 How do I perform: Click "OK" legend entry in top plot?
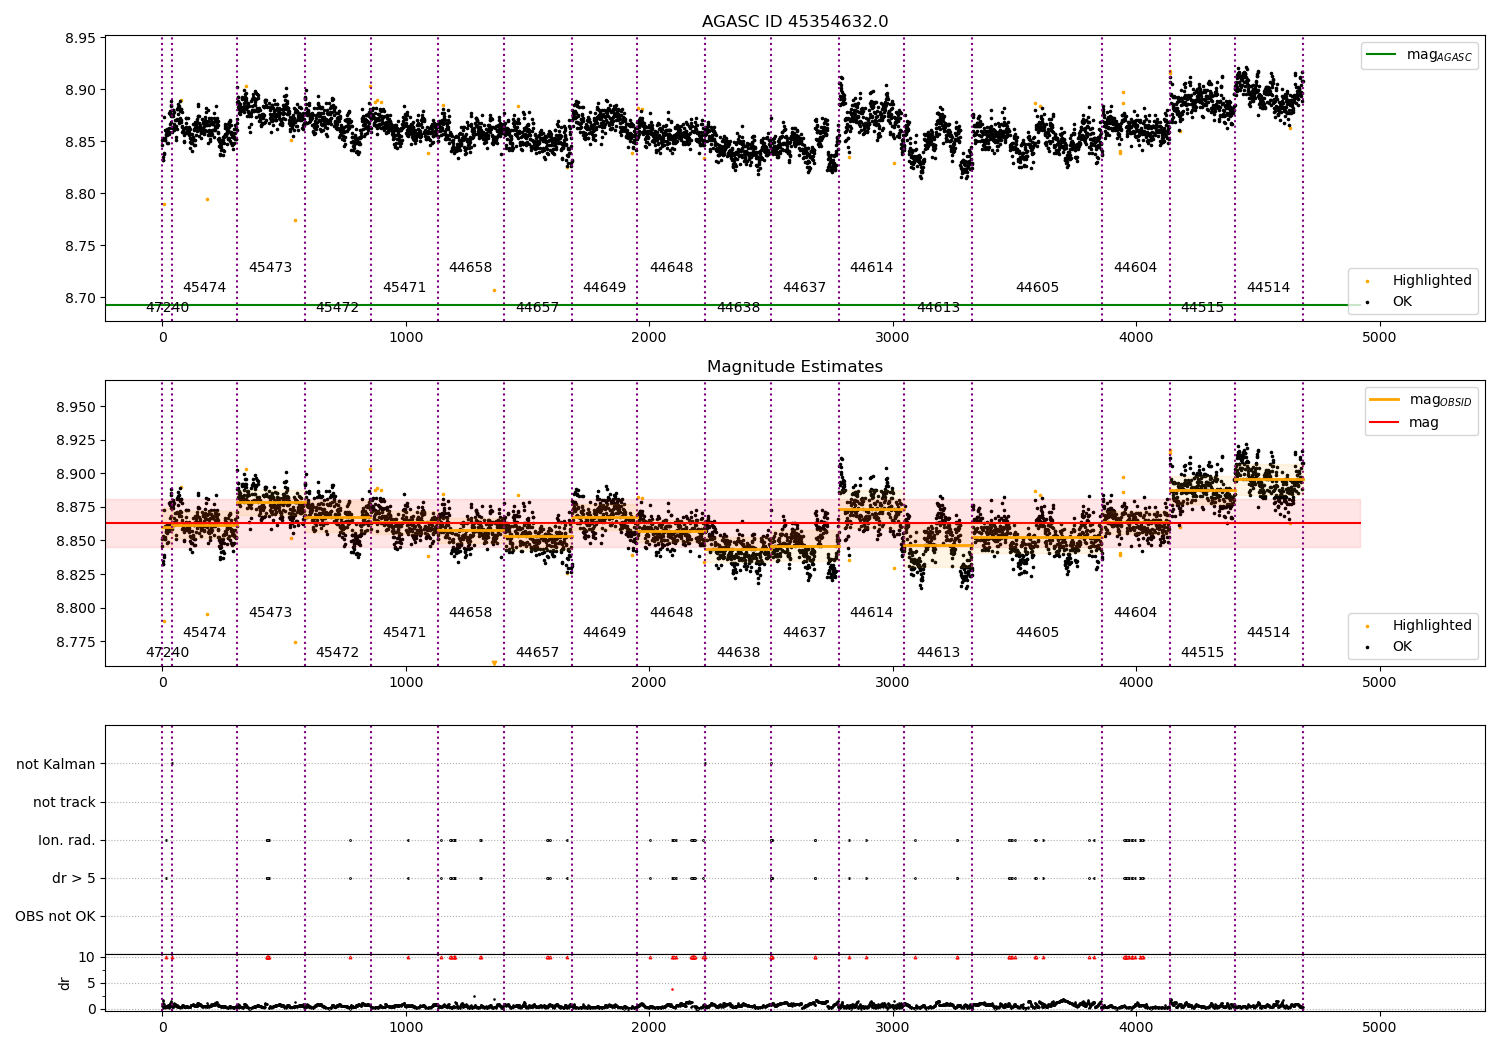pyautogui.click(x=1402, y=301)
